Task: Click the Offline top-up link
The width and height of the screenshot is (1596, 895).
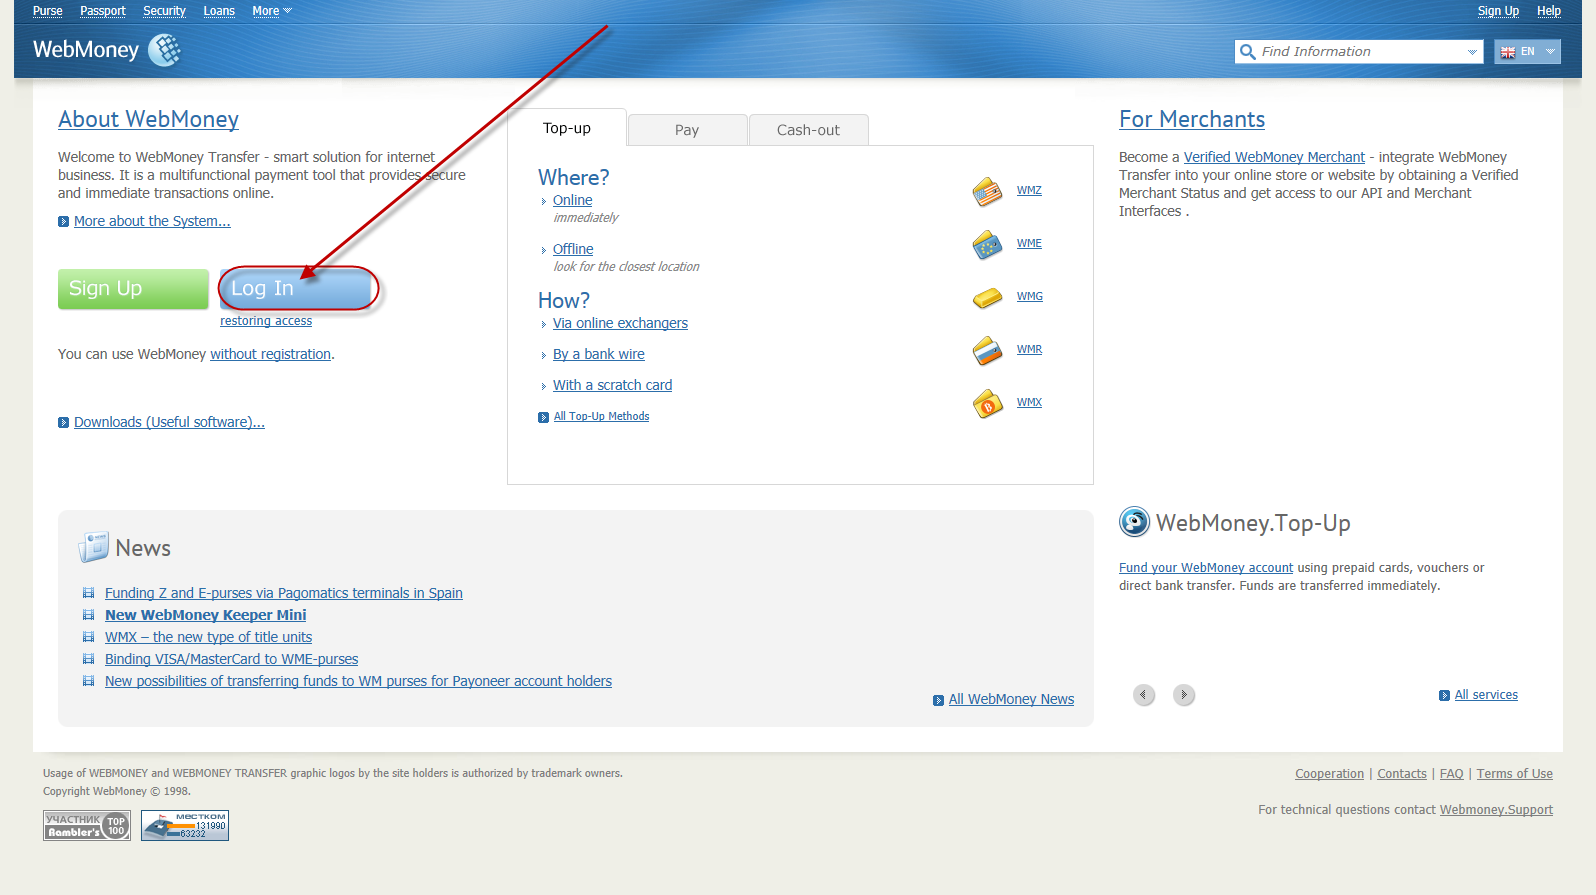Action: [573, 249]
